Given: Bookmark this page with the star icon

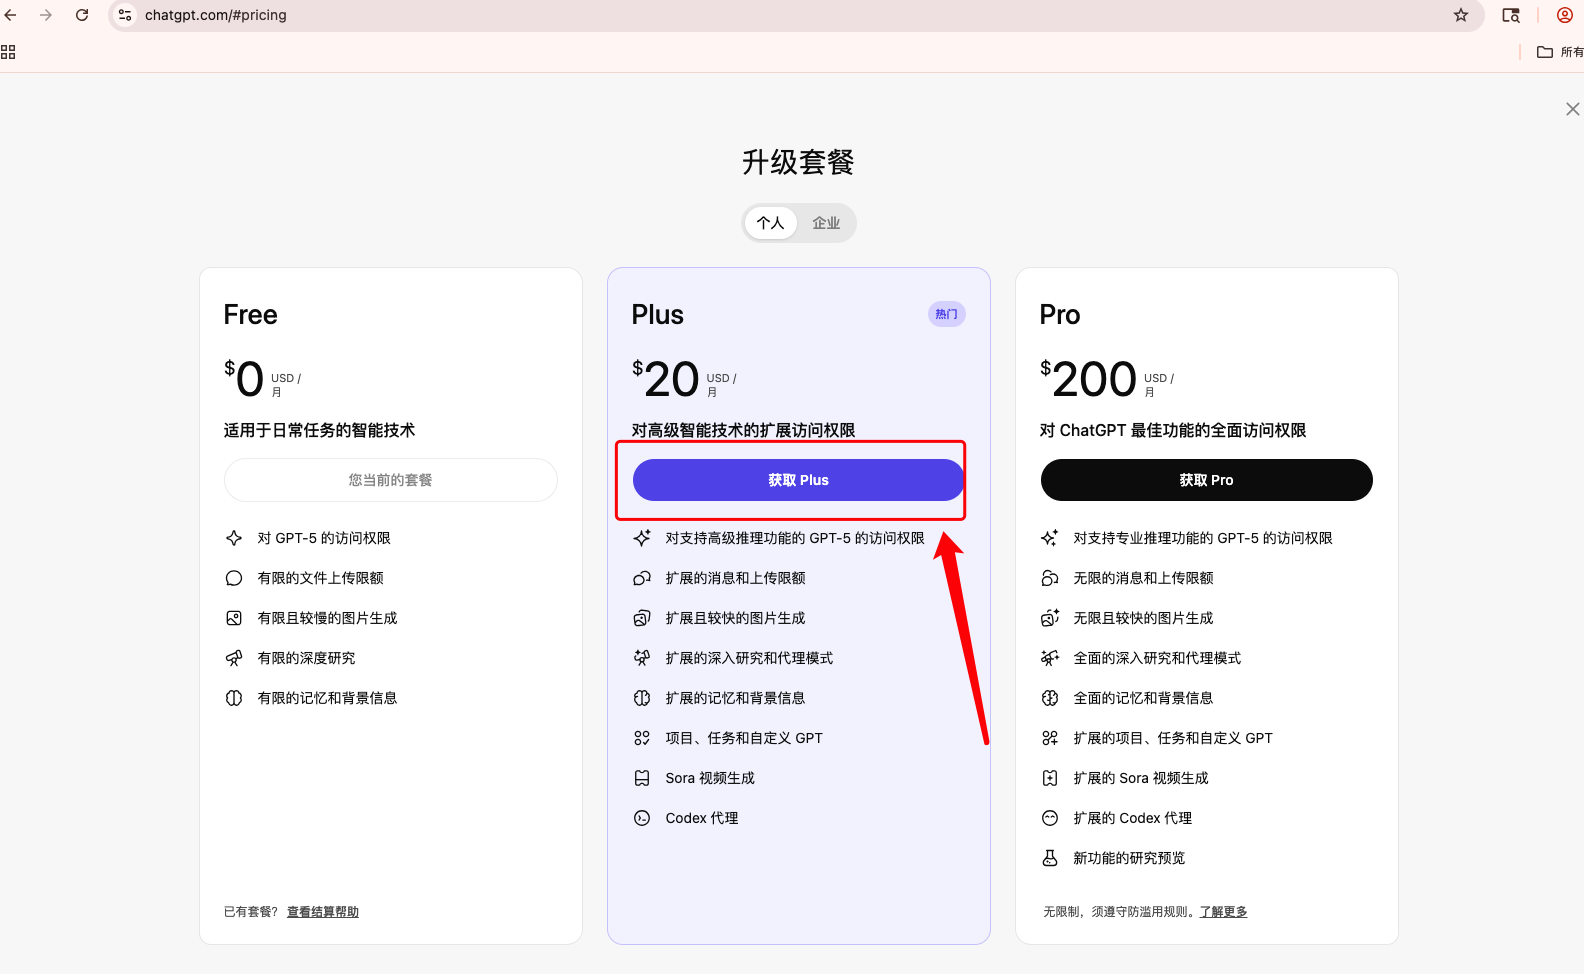Looking at the screenshot, I should pyautogui.click(x=1461, y=15).
